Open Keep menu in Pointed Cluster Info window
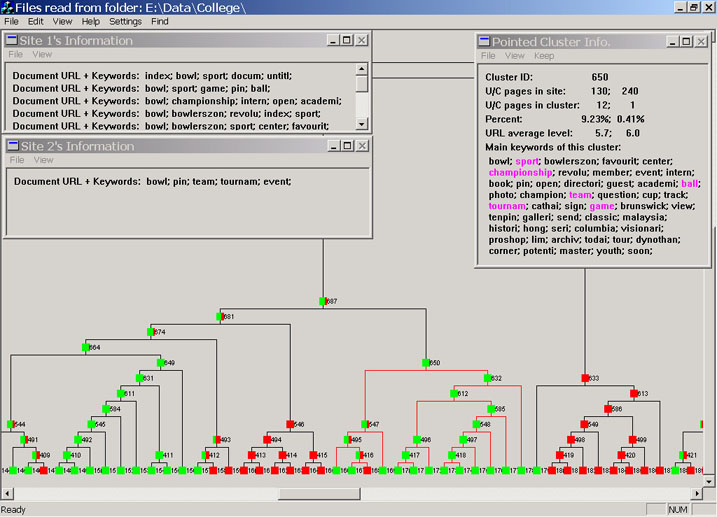717x517 pixels. click(544, 56)
